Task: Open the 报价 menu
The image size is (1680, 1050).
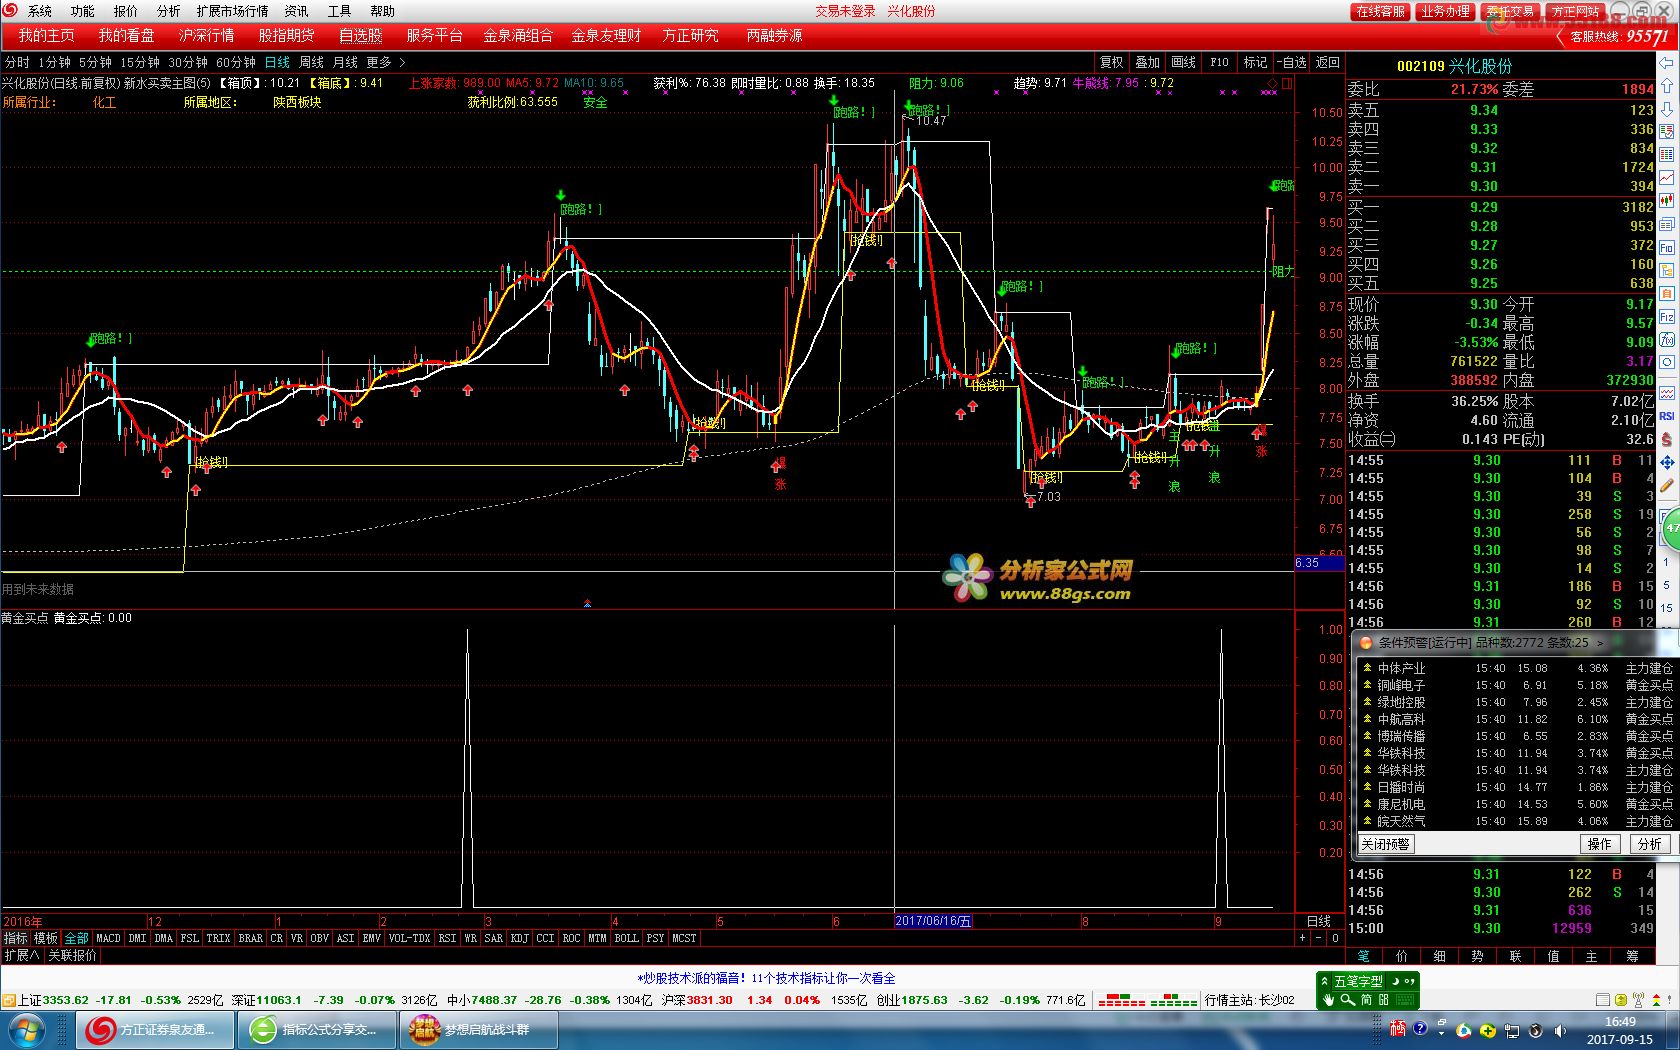Action: (x=126, y=11)
